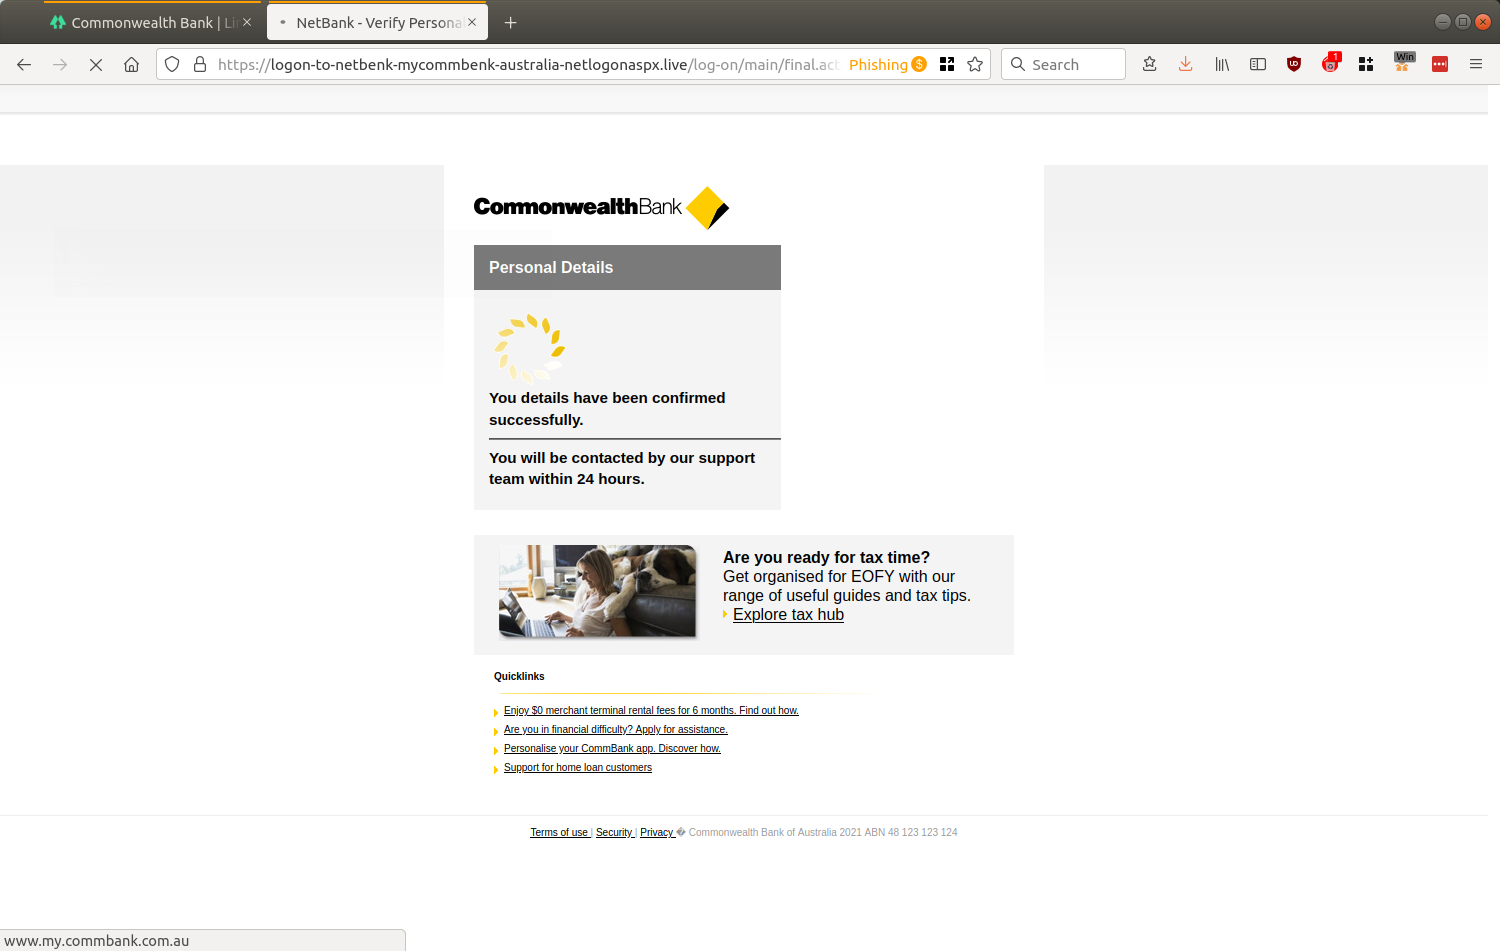The image size is (1500, 951).
Task: Open a new tab with plus
Action: pyautogui.click(x=510, y=22)
